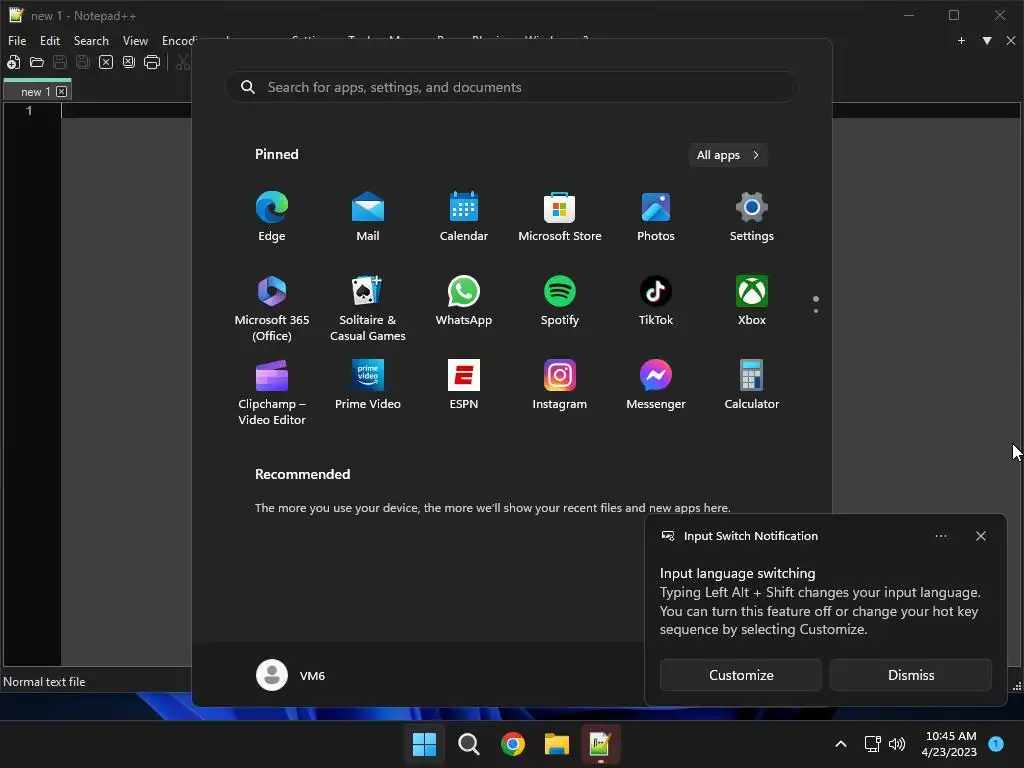Close the 'new 1' tab
Viewport: 1024px width, 768px height.
[61, 91]
